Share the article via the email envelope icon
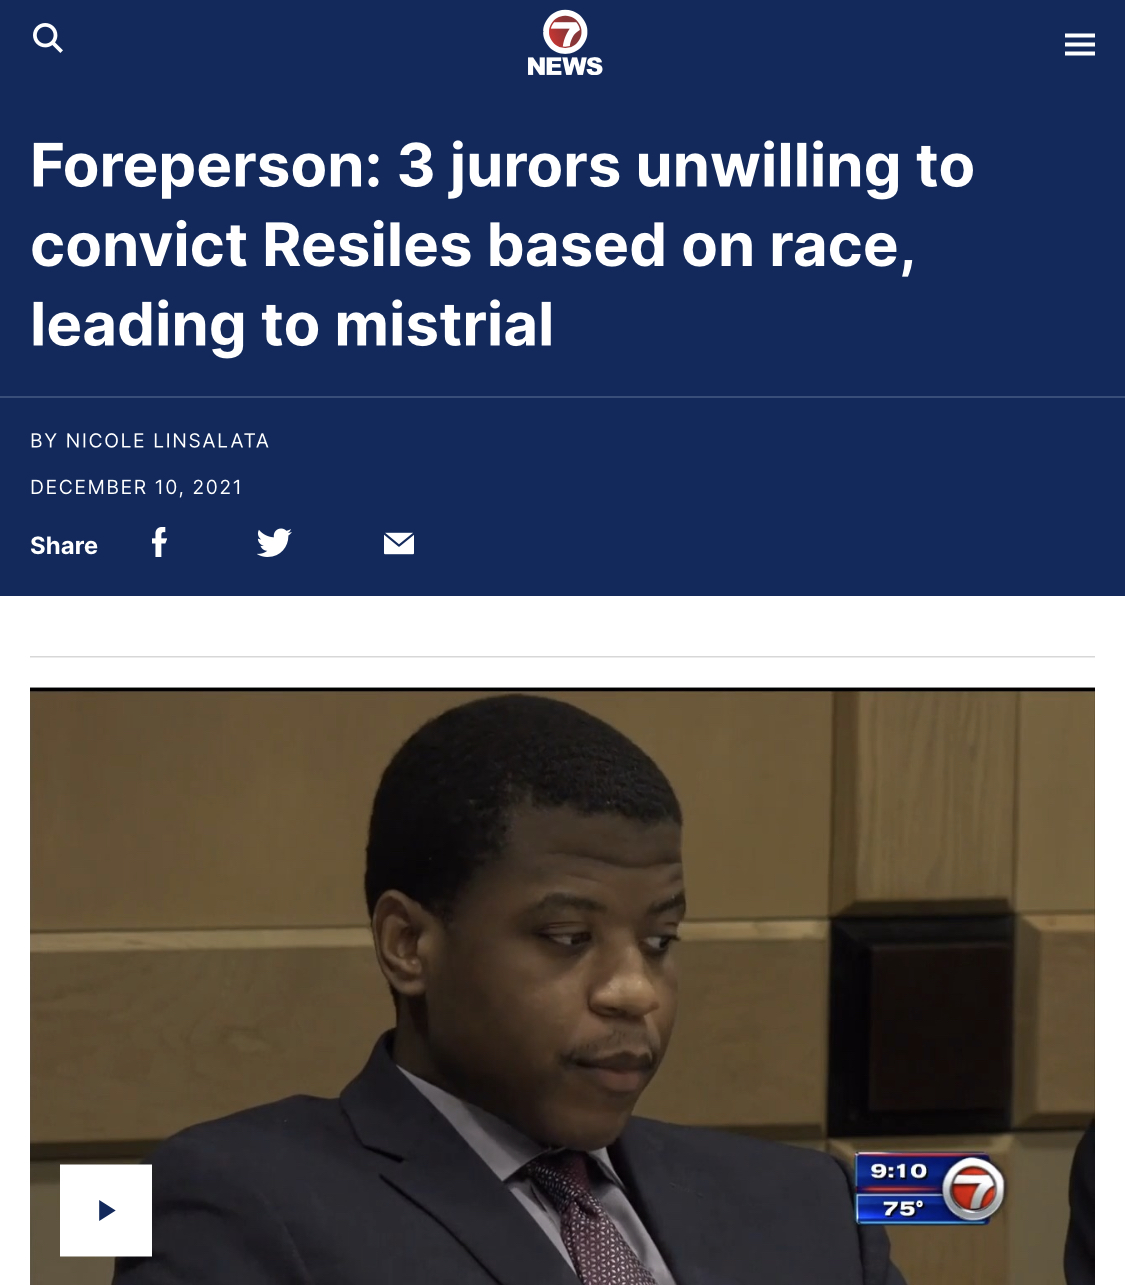The image size is (1125, 1285). pyautogui.click(x=399, y=543)
